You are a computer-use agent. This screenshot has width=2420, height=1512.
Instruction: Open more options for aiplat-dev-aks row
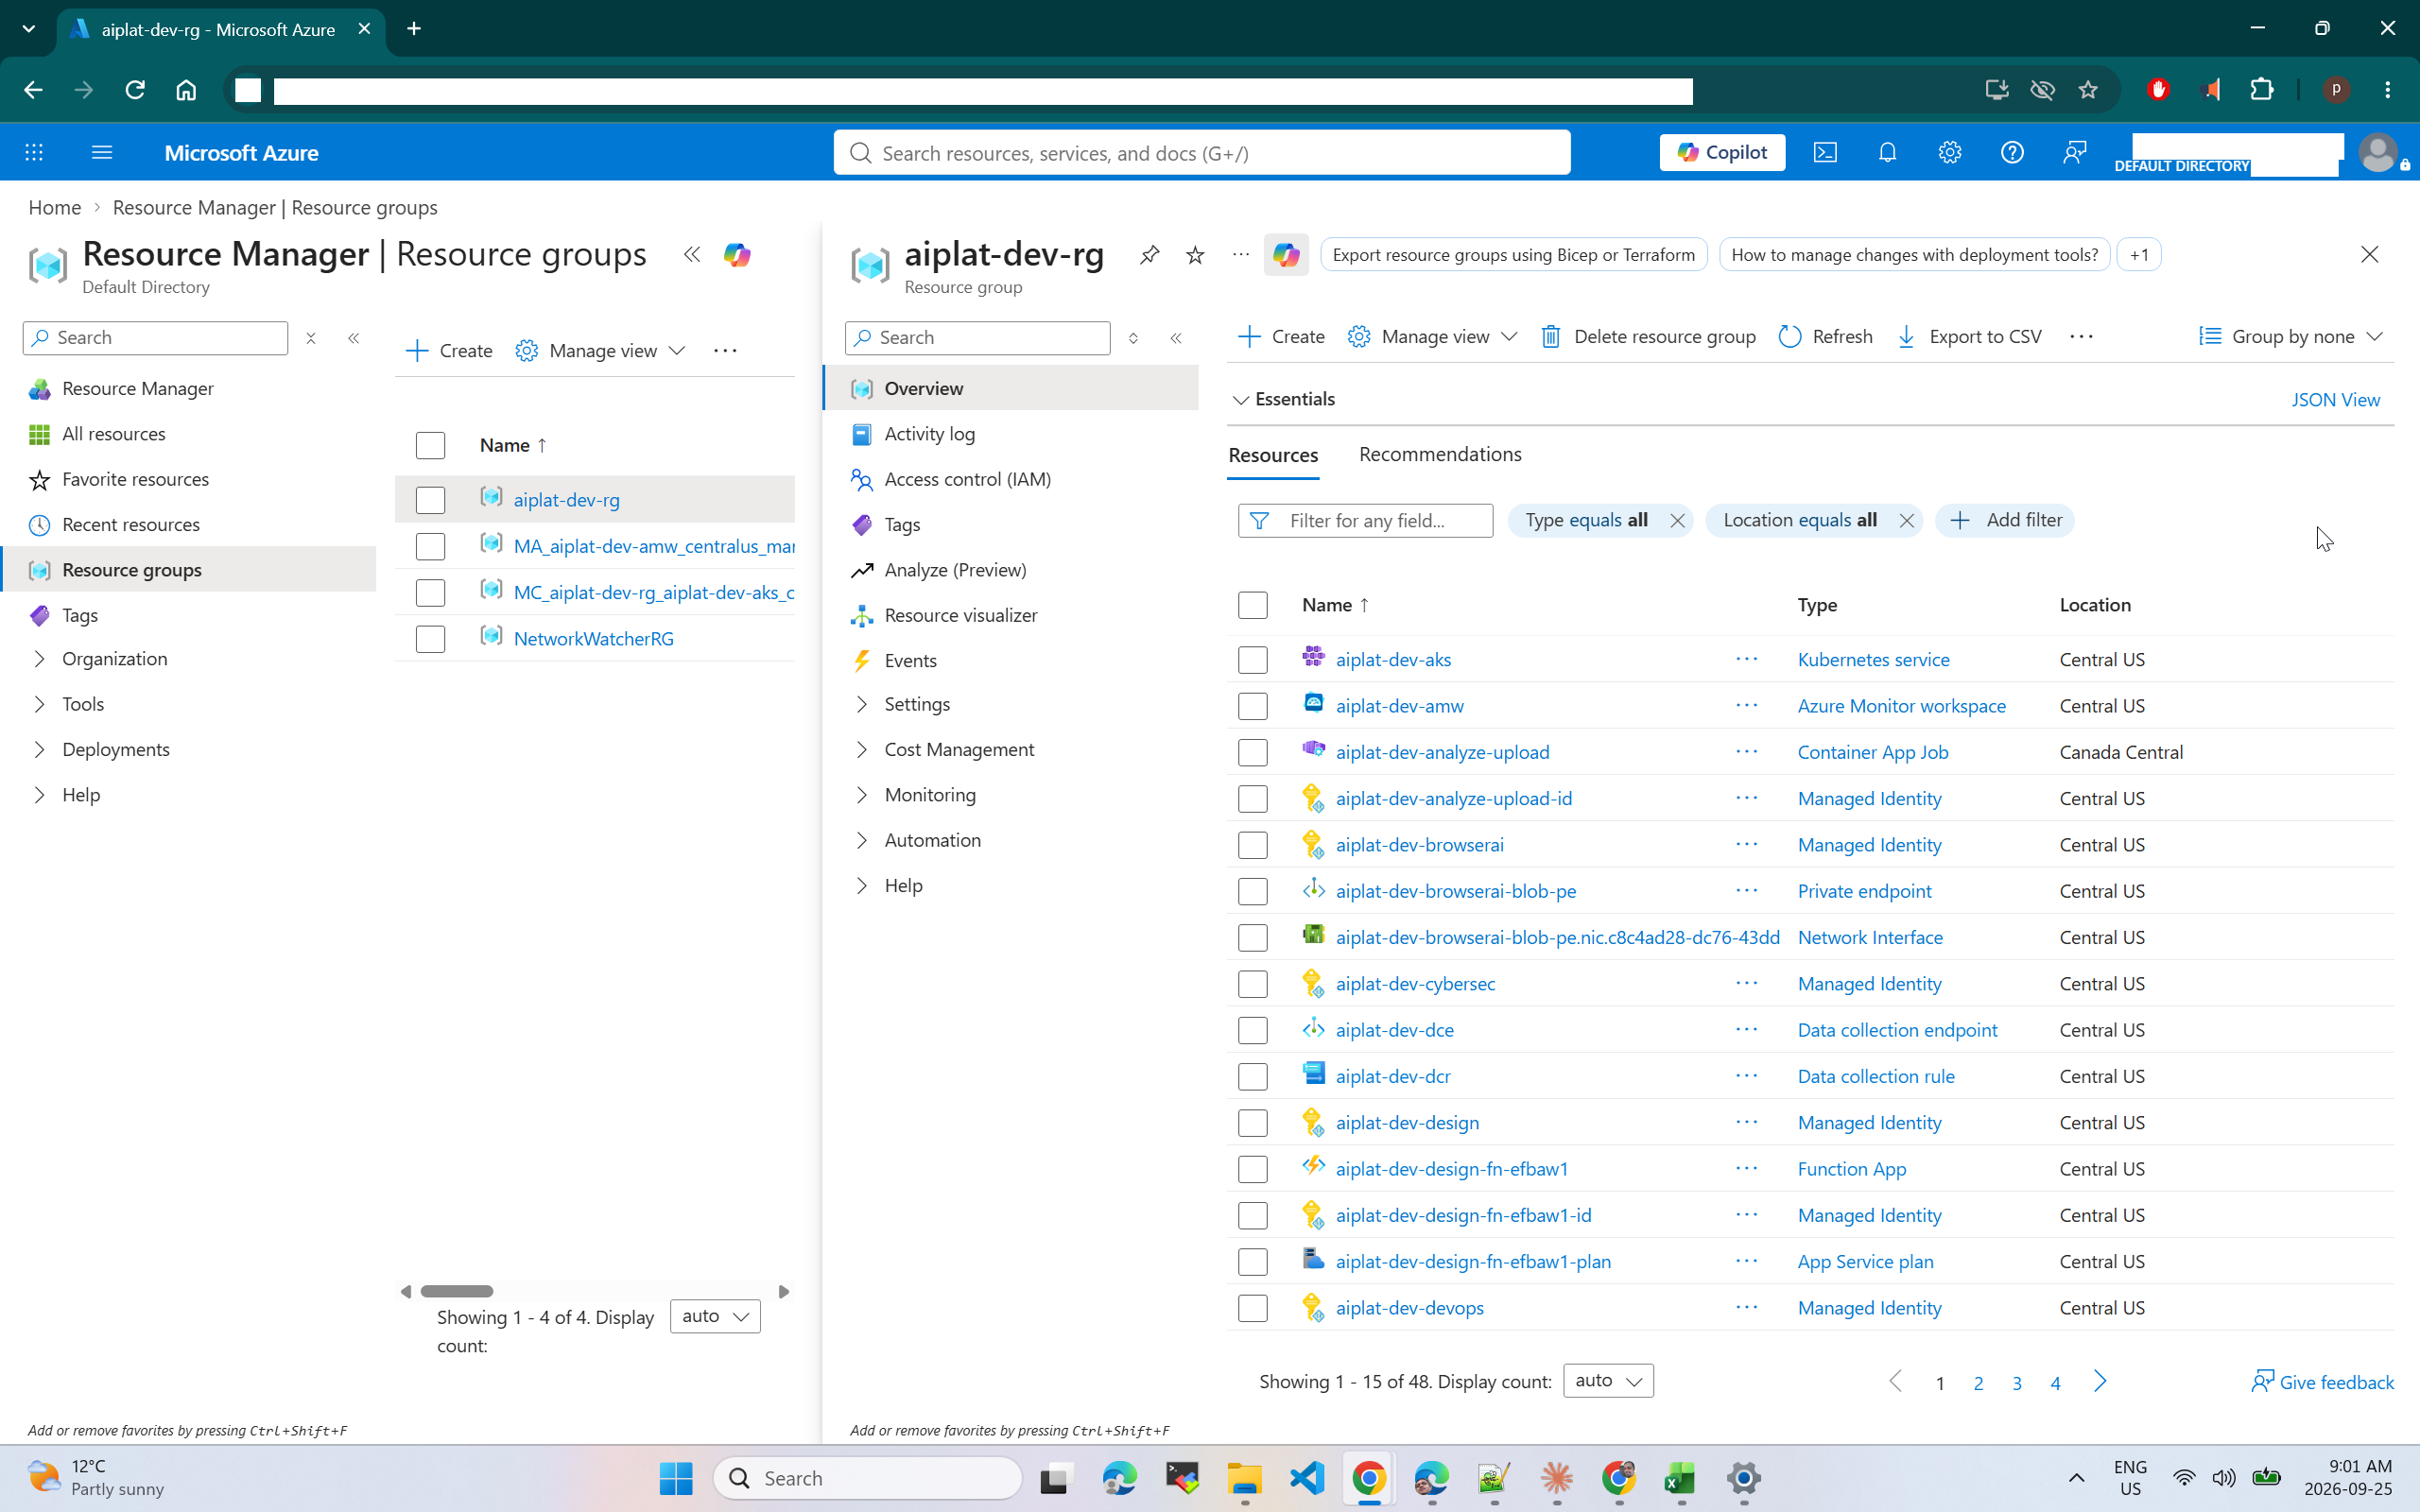point(1746,659)
